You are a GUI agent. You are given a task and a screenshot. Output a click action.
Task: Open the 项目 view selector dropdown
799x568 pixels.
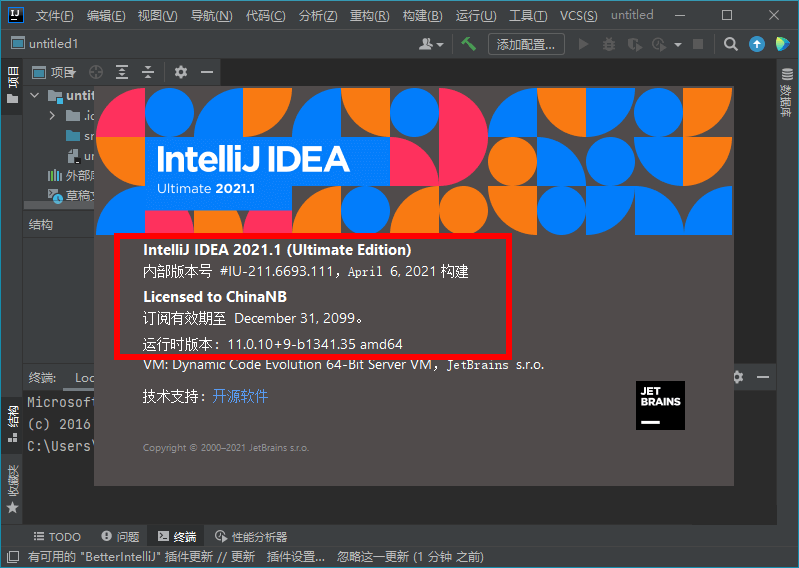54,72
